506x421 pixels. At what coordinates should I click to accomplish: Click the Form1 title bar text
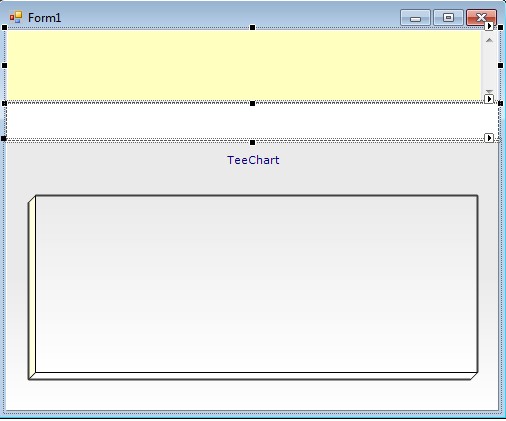44,18
